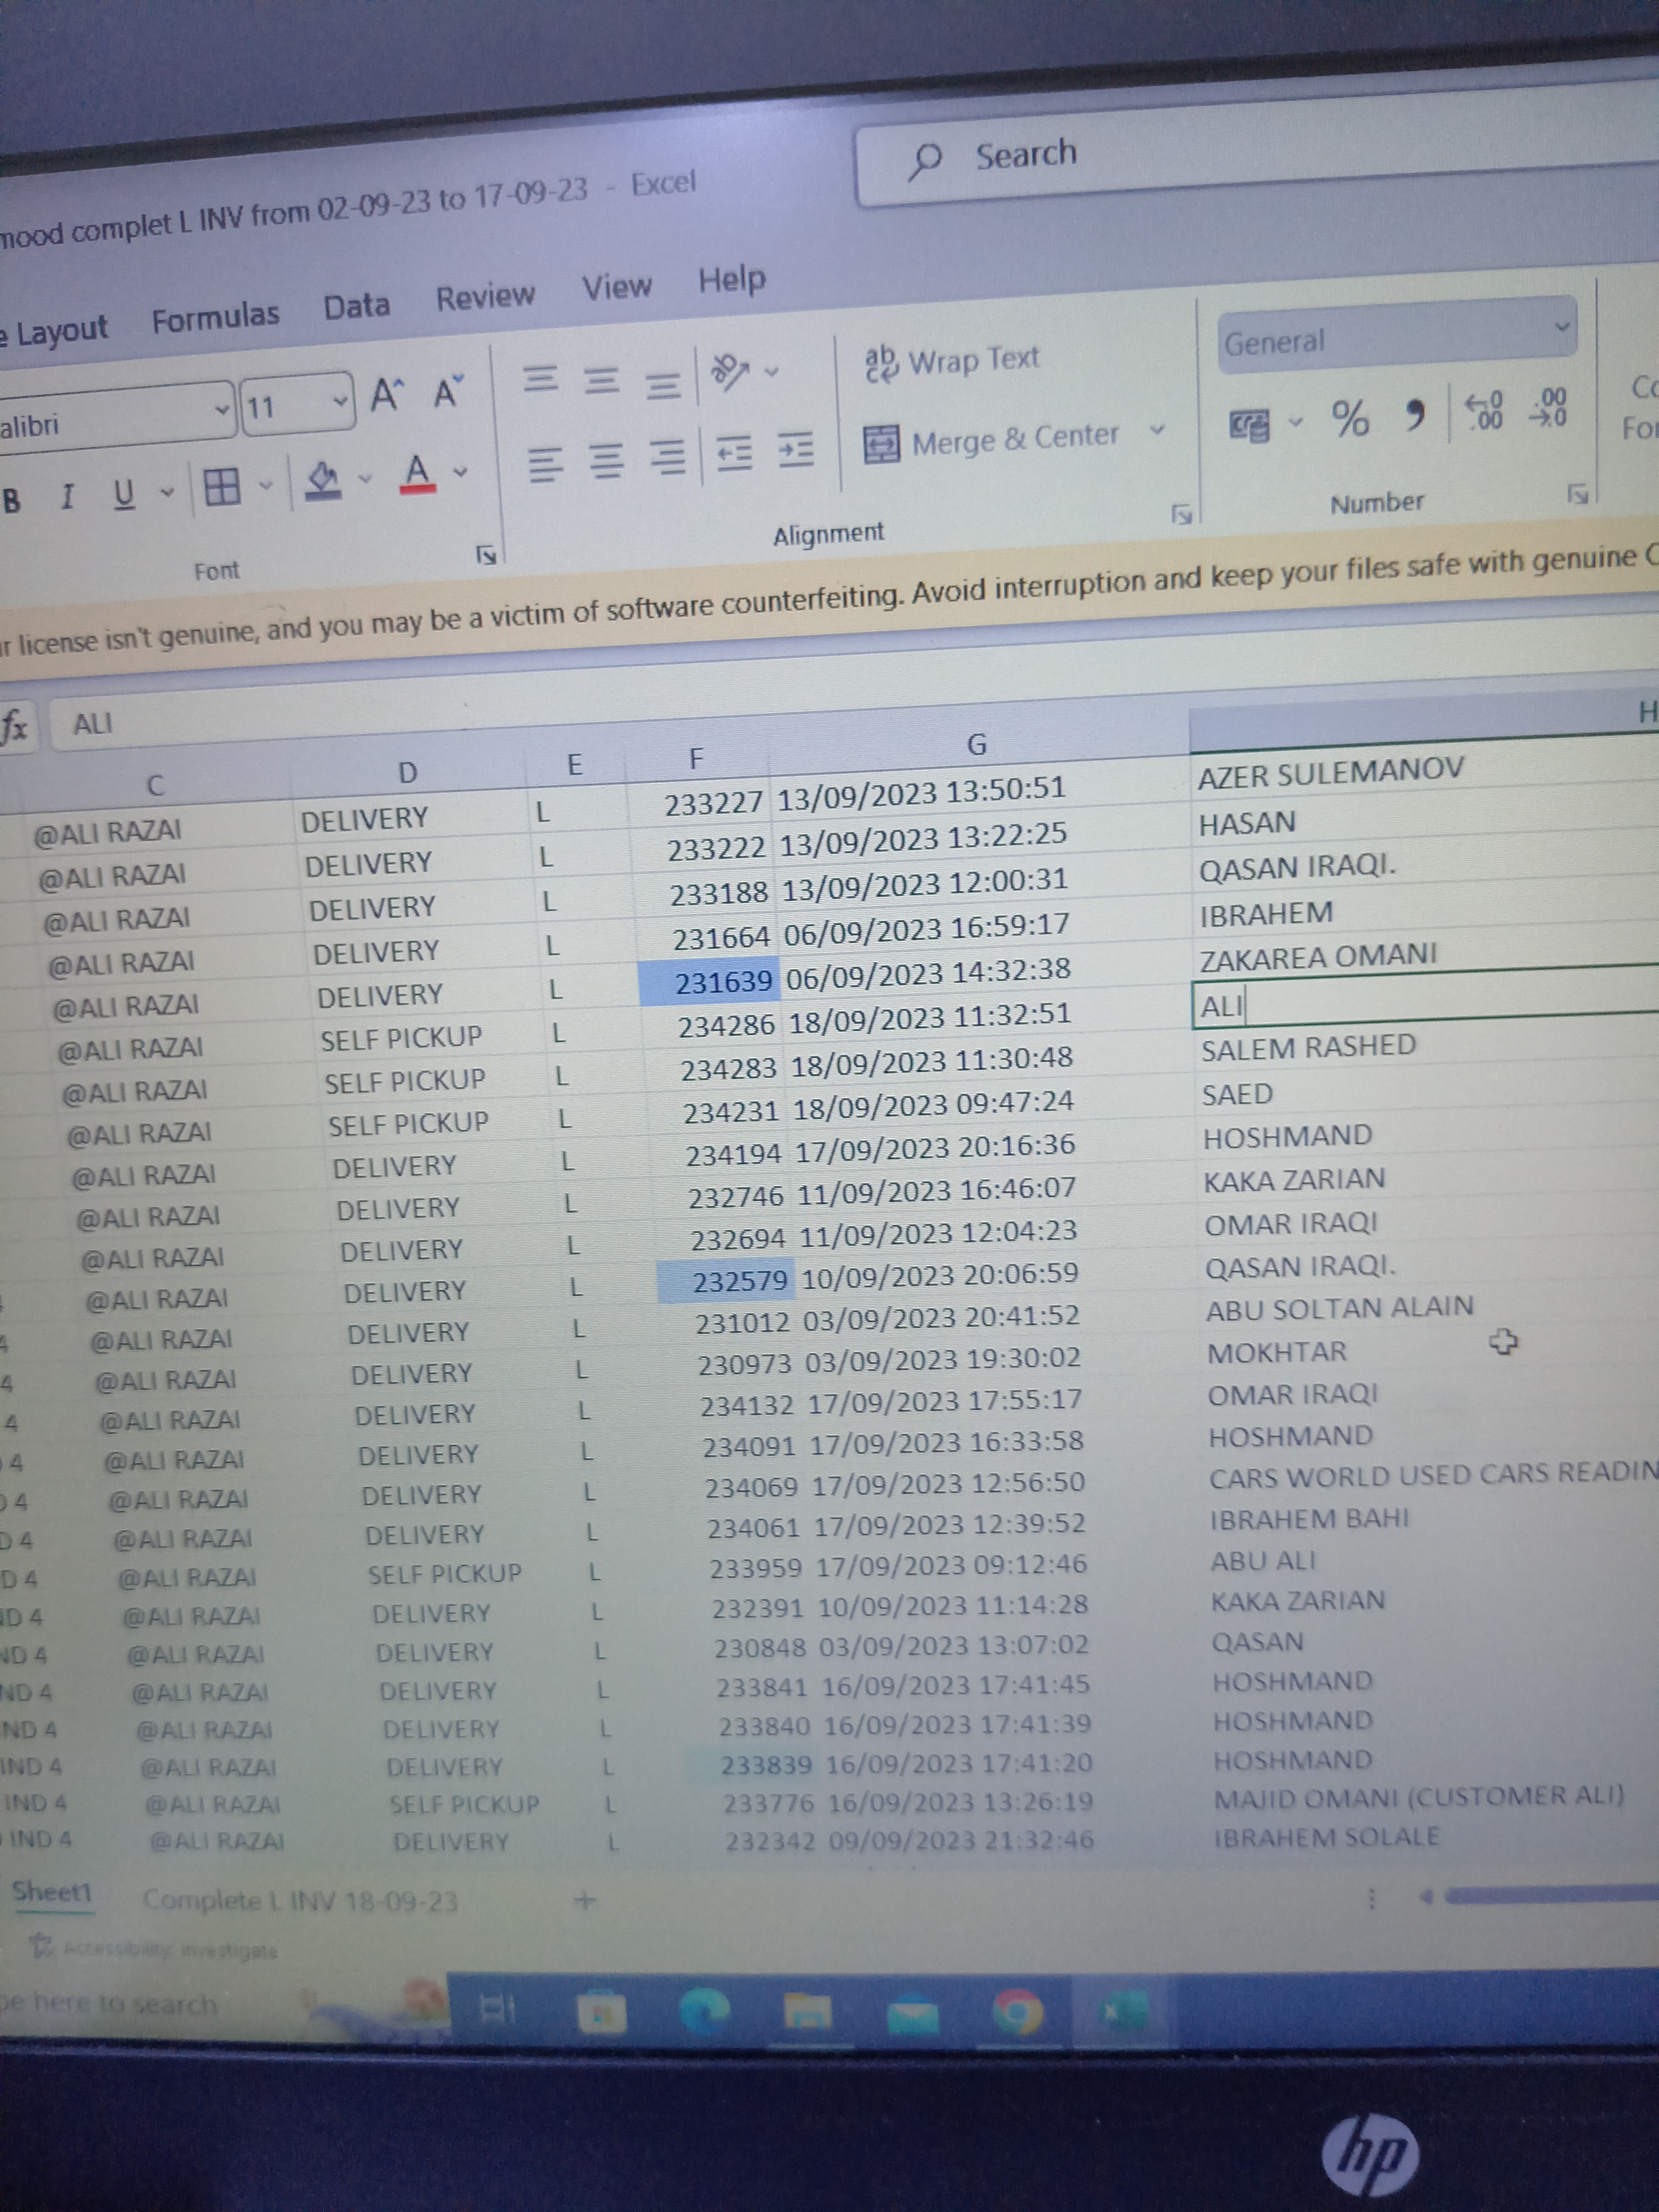Viewport: 1659px width, 2212px height.
Task: Open the Font Color dropdown arrow
Action: tap(460, 470)
